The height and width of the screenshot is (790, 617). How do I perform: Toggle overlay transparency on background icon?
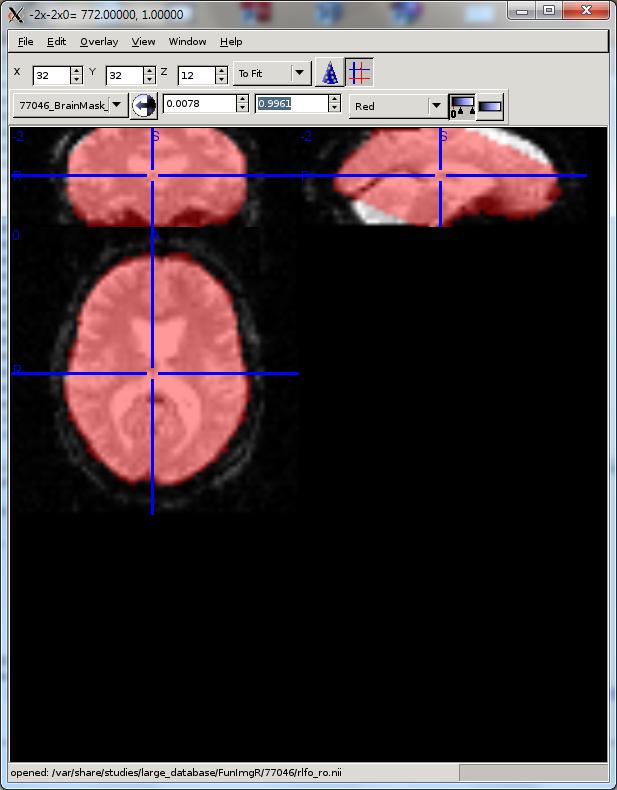[x=462, y=105]
